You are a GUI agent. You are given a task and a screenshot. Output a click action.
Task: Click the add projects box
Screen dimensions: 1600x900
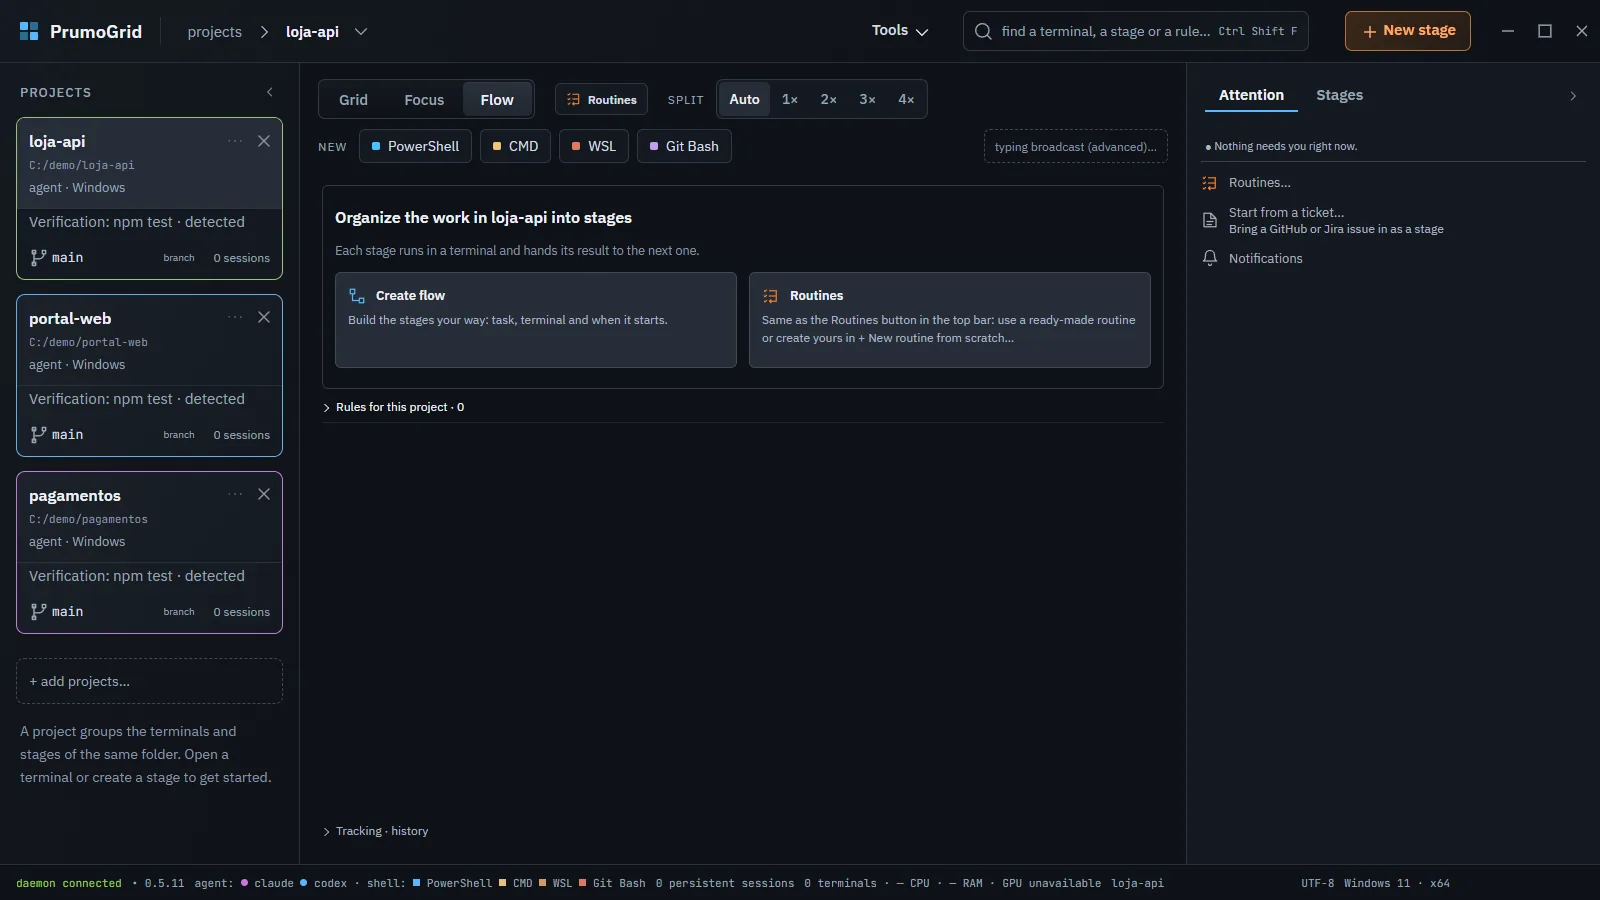click(x=150, y=681)
